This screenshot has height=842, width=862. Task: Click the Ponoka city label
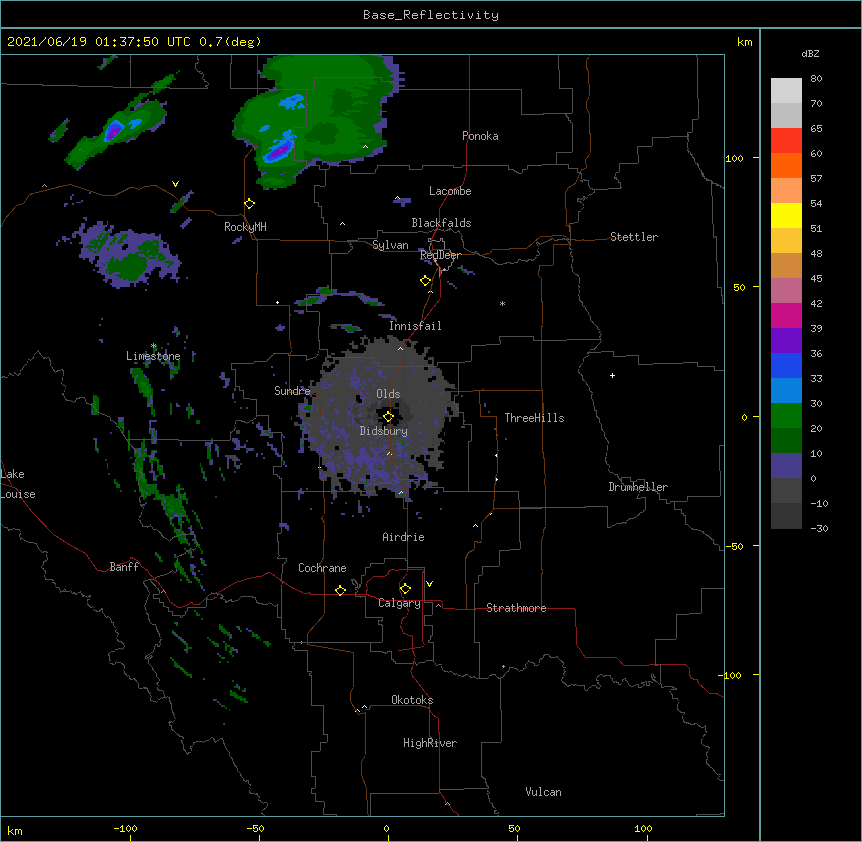(x=480, y=136)
